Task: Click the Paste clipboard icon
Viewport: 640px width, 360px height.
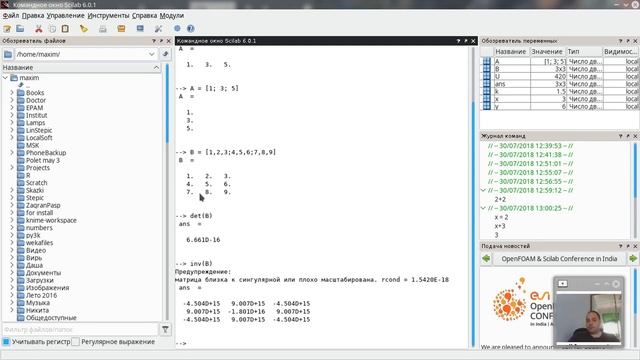Action: pos(65,29)
